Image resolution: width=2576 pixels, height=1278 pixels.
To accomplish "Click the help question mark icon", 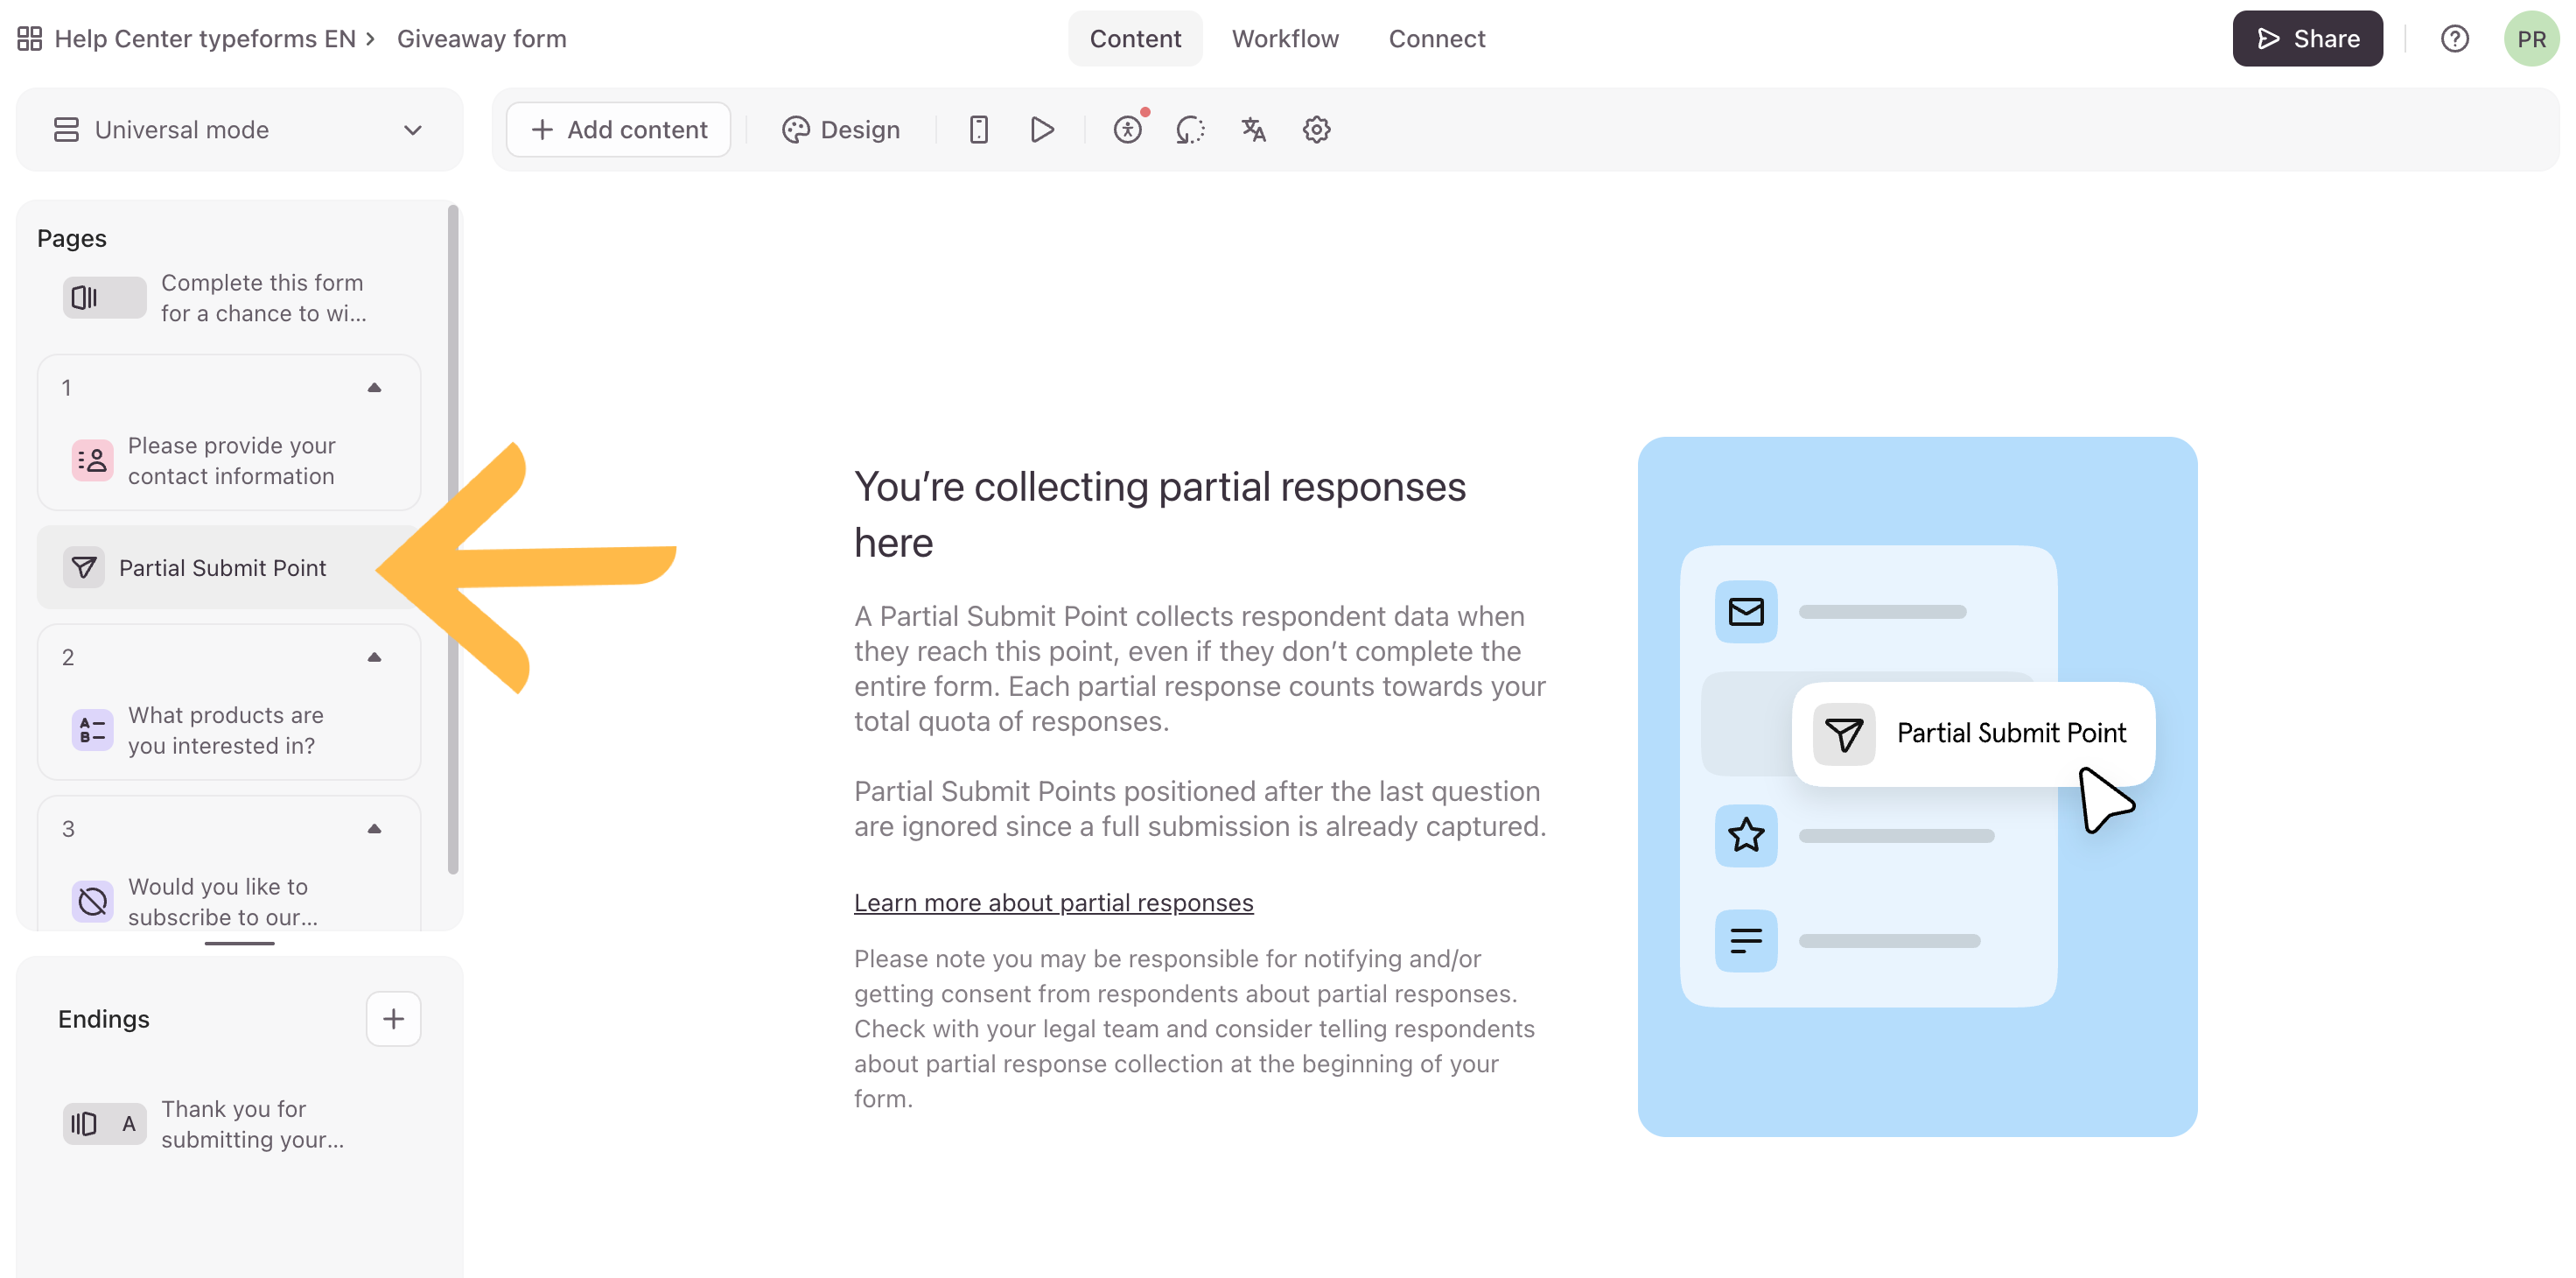I will tap(2454, 39).
